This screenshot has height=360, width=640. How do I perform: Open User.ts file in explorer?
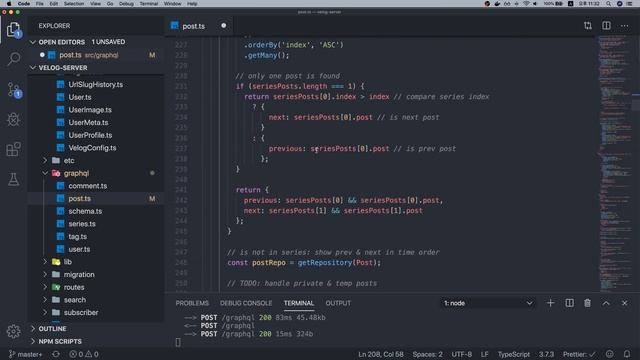(80, 97)
